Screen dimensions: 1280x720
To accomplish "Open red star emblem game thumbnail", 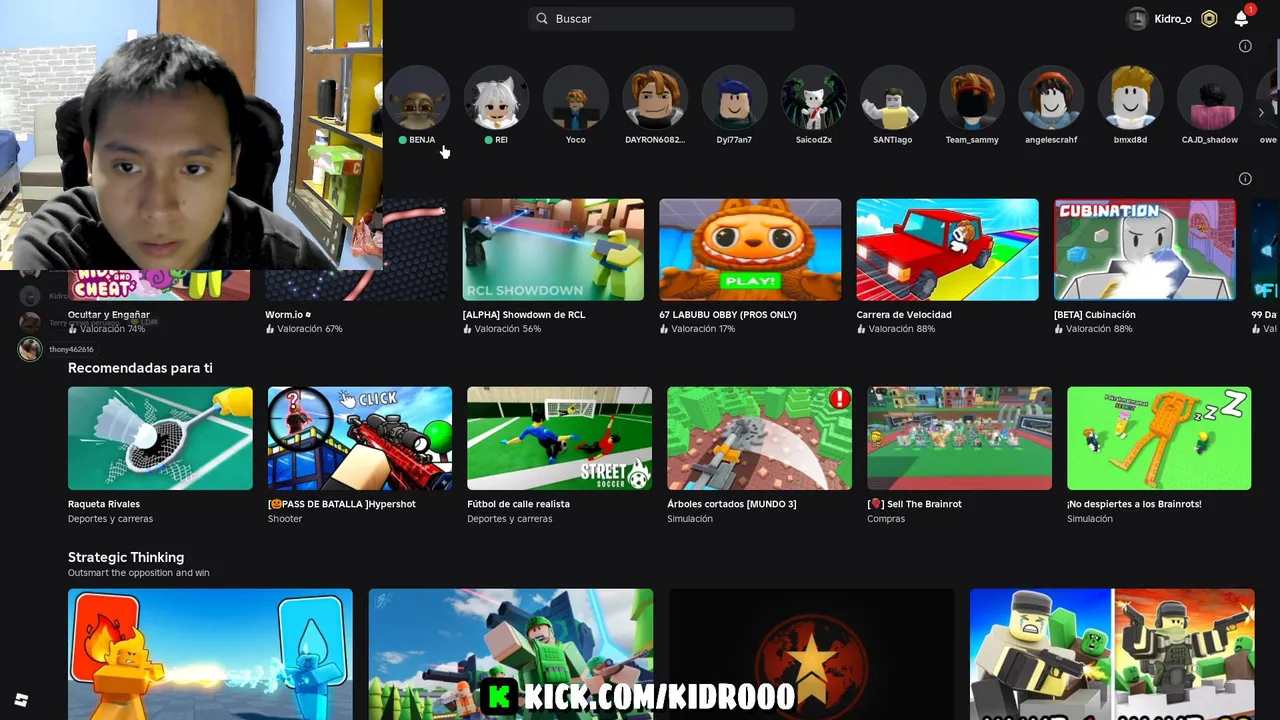I will click(811, 654).
